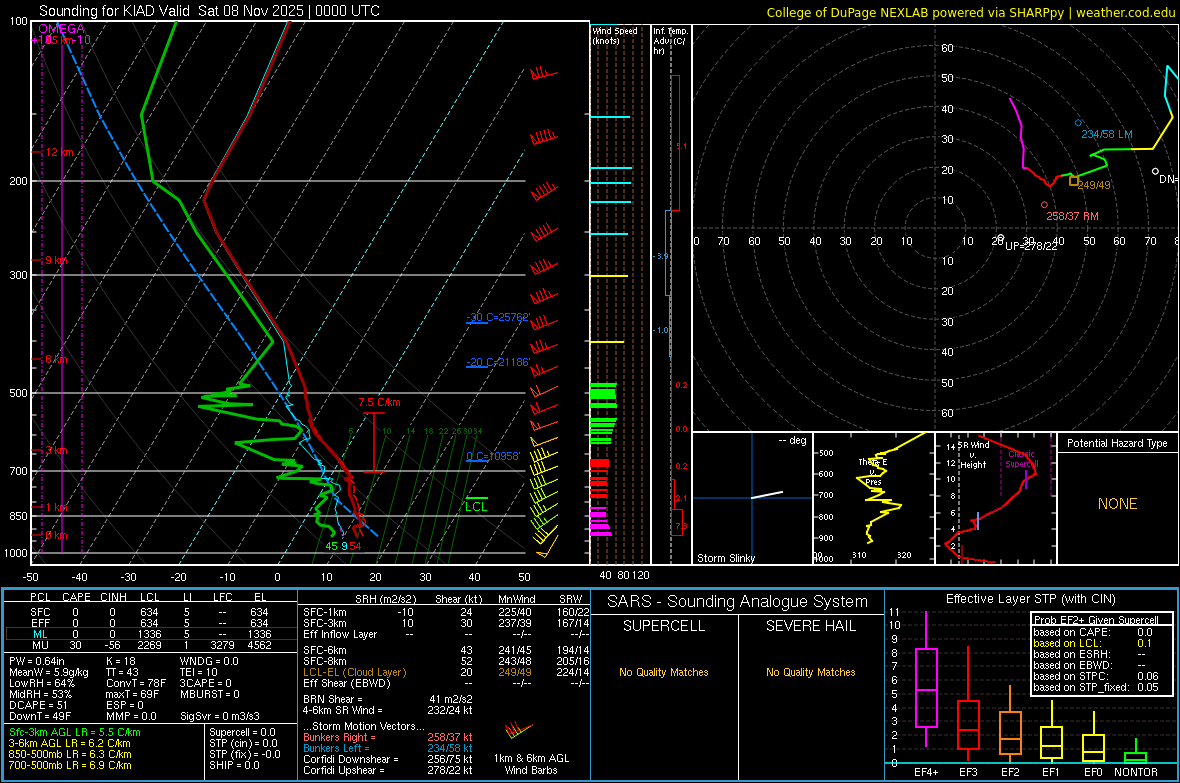1180x783 pixels.
Task: Click the 'SEVERE HAIL' SARS column header
Action: [x=810, y=626]
